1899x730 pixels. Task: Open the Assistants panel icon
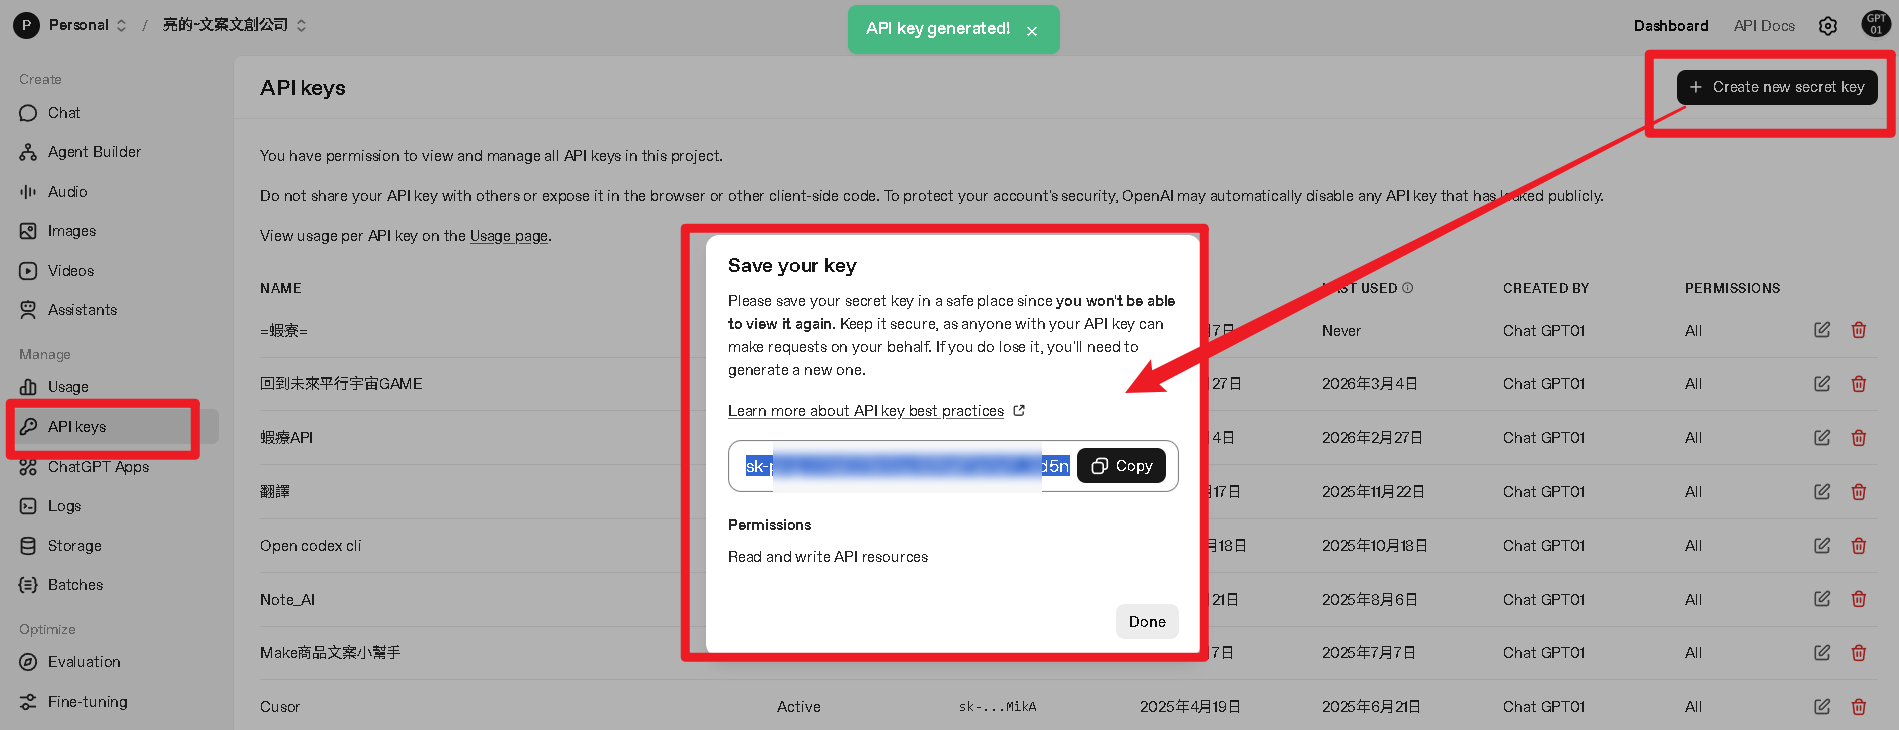pos(28,310)
